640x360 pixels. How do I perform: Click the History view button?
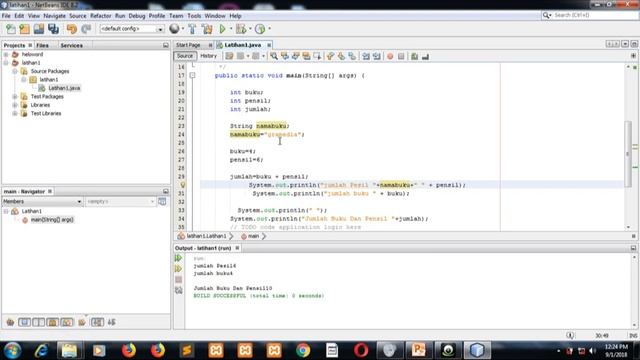209,56
